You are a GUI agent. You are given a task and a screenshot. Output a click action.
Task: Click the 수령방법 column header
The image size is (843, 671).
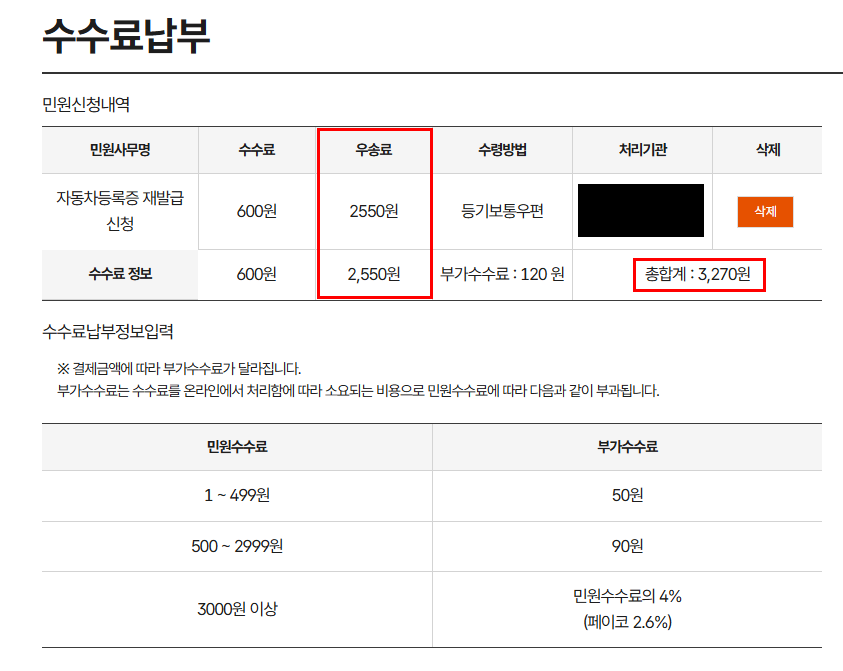point(501,149)
